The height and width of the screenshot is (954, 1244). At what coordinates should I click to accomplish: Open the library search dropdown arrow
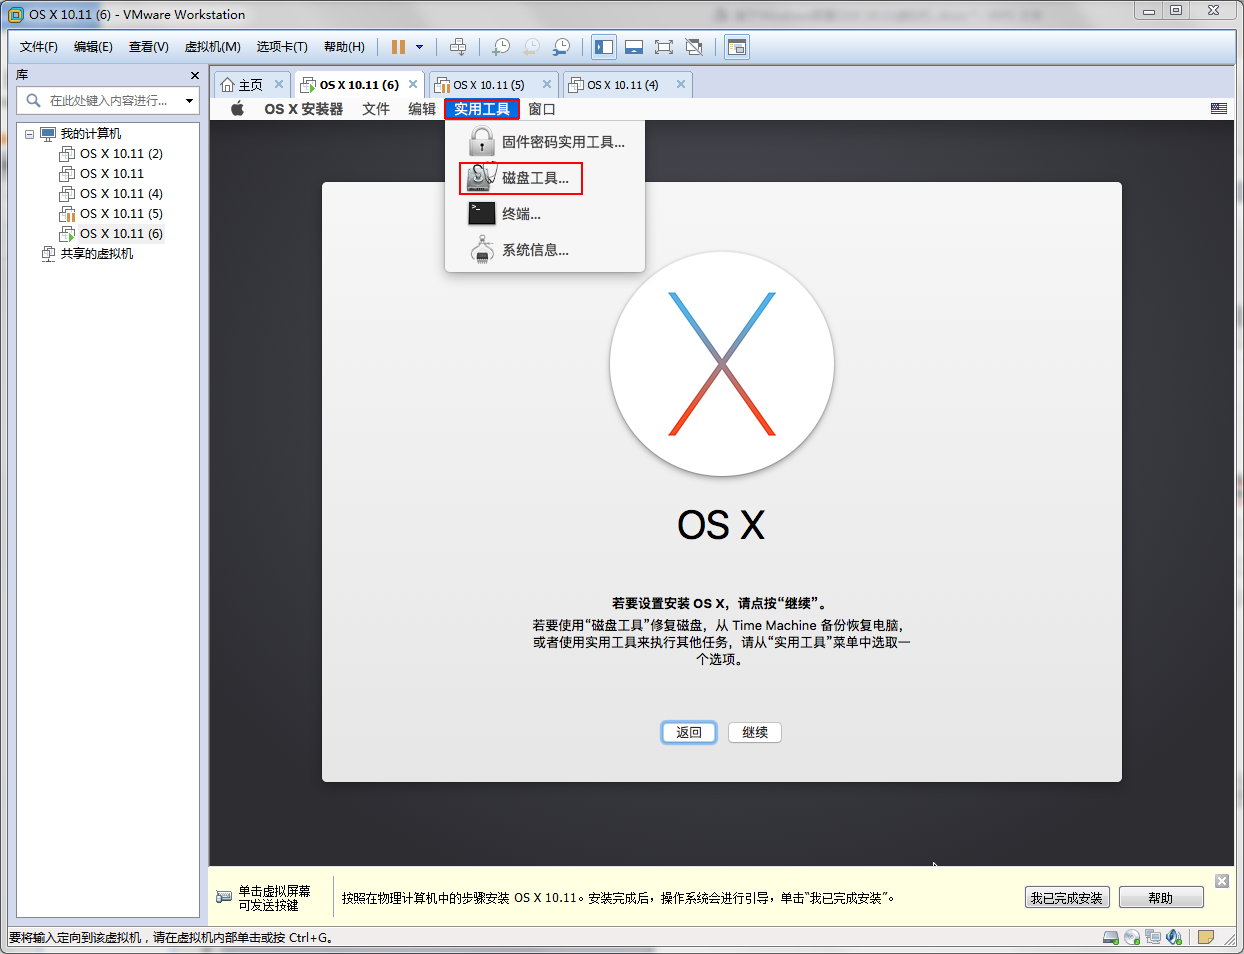[189, 100]
